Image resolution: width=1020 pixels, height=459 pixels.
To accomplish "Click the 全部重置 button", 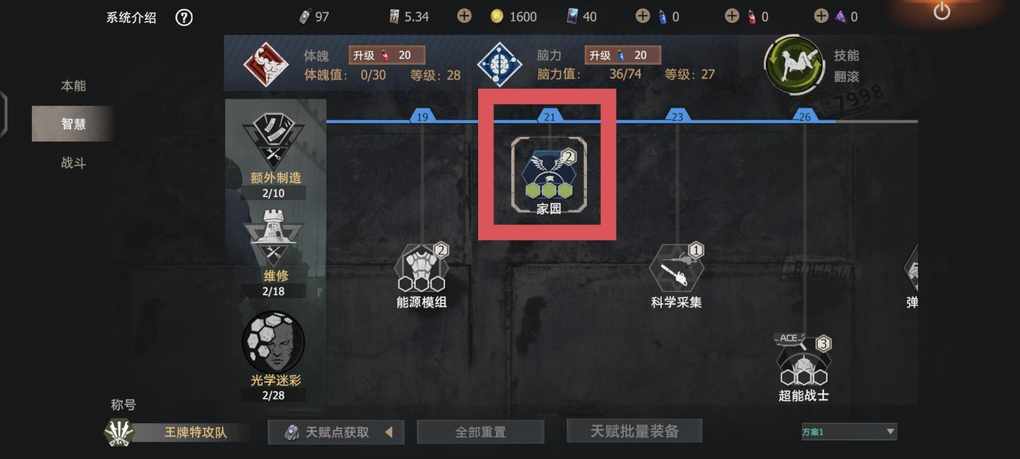I will [480, 432].
